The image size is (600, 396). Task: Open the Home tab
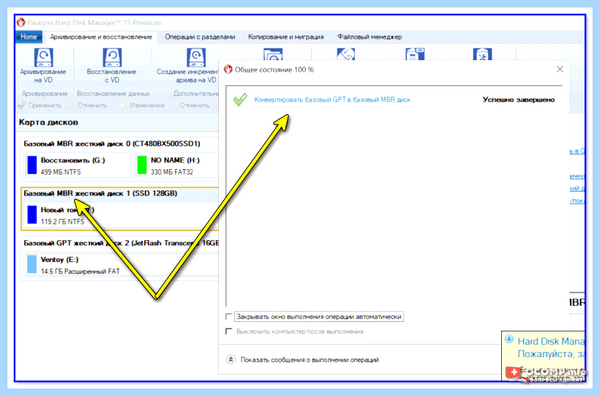click(x=29, y=37)
